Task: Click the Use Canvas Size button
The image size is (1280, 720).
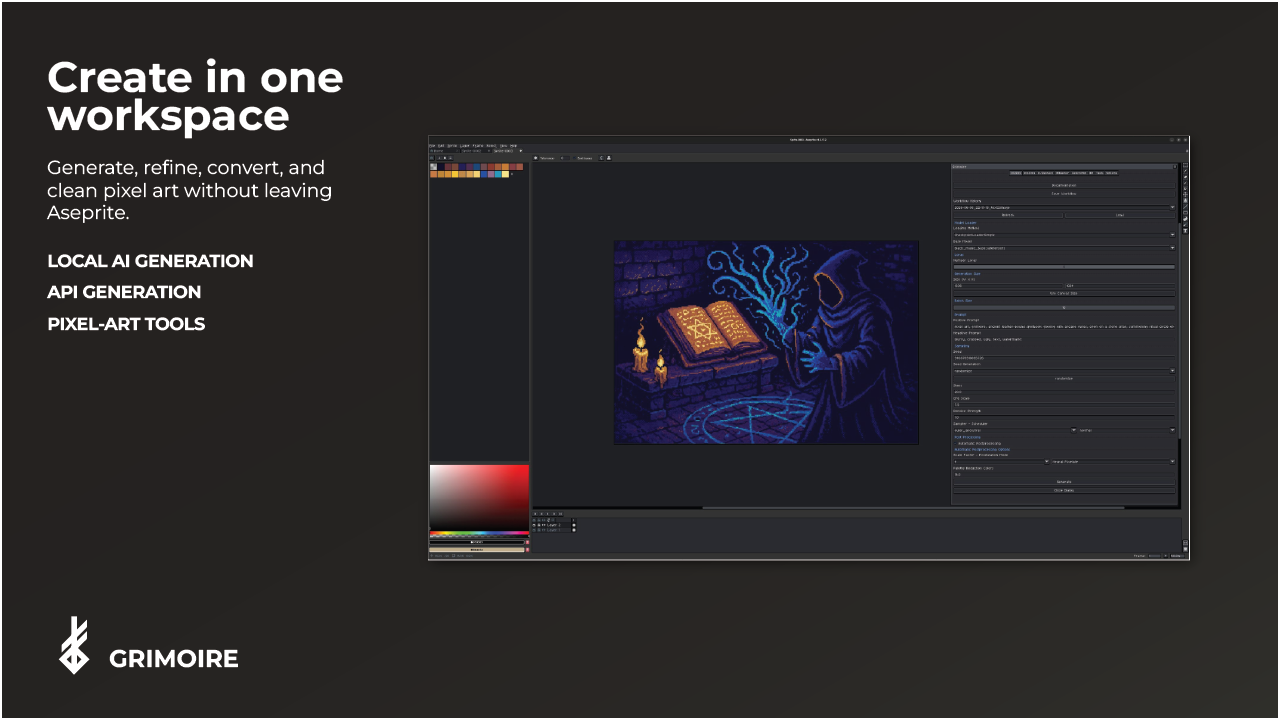Action: tap(1064, 294)
